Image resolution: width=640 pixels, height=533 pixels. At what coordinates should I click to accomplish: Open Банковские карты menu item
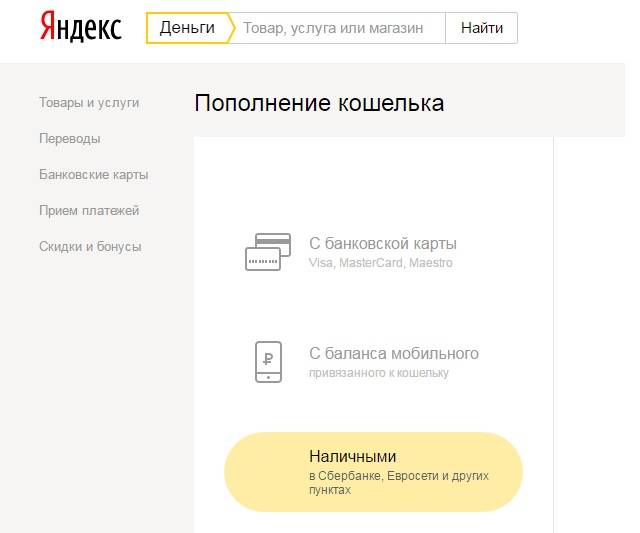(x=93, y=174)
